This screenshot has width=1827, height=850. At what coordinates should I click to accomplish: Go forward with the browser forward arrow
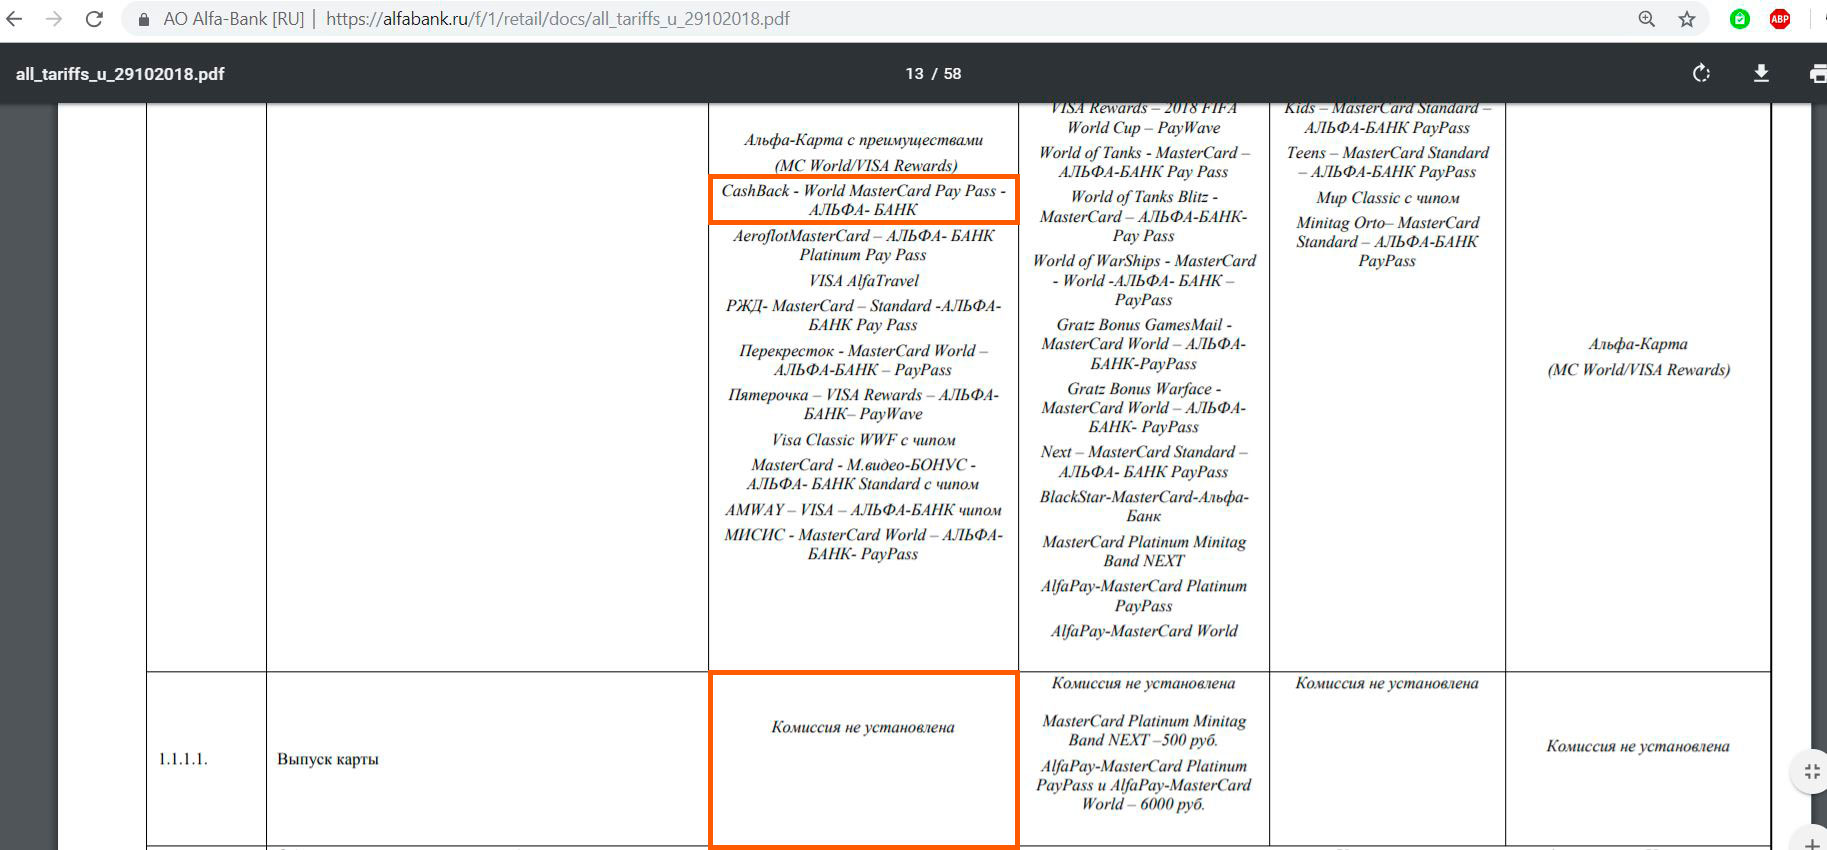click(x=54, y=19)
